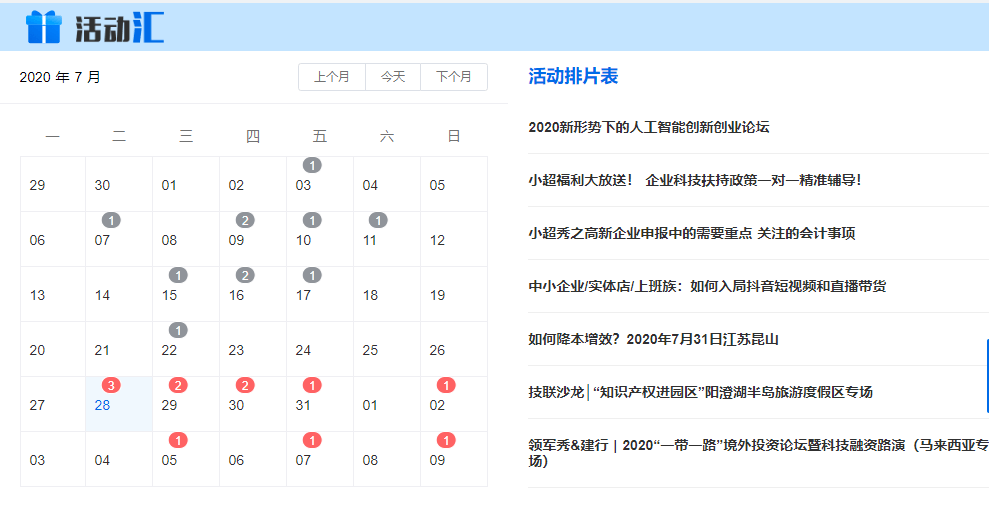Click the red badge 3 on July 28
The height and width of the screenshot is (517, 989).
click(x=111, y=385)
